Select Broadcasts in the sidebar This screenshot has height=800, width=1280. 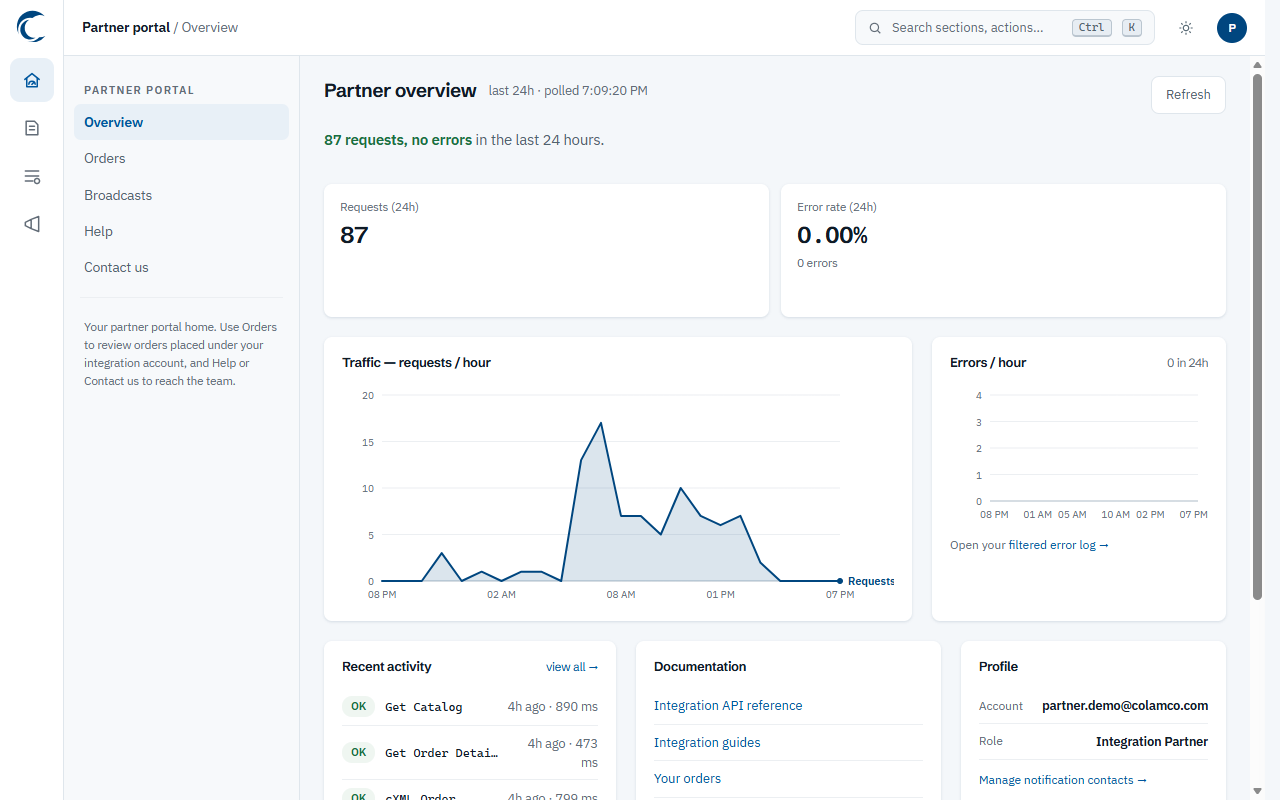181,195
